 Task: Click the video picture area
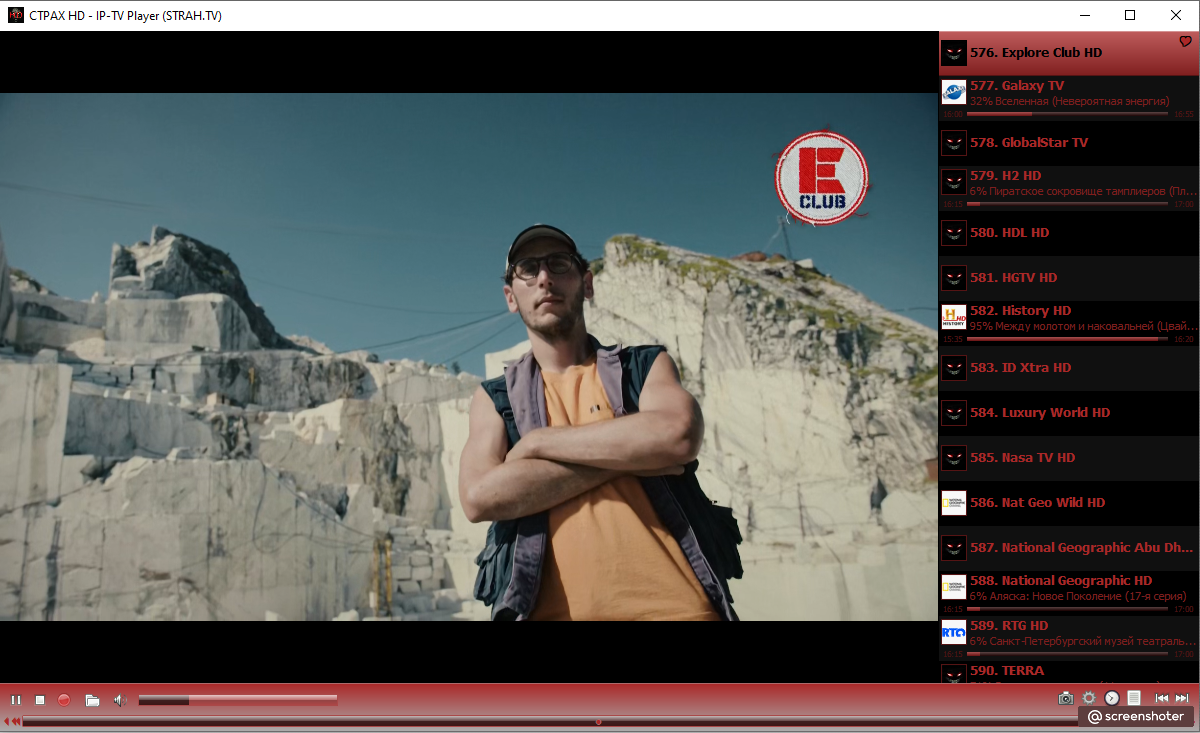[x=469, y=357]
